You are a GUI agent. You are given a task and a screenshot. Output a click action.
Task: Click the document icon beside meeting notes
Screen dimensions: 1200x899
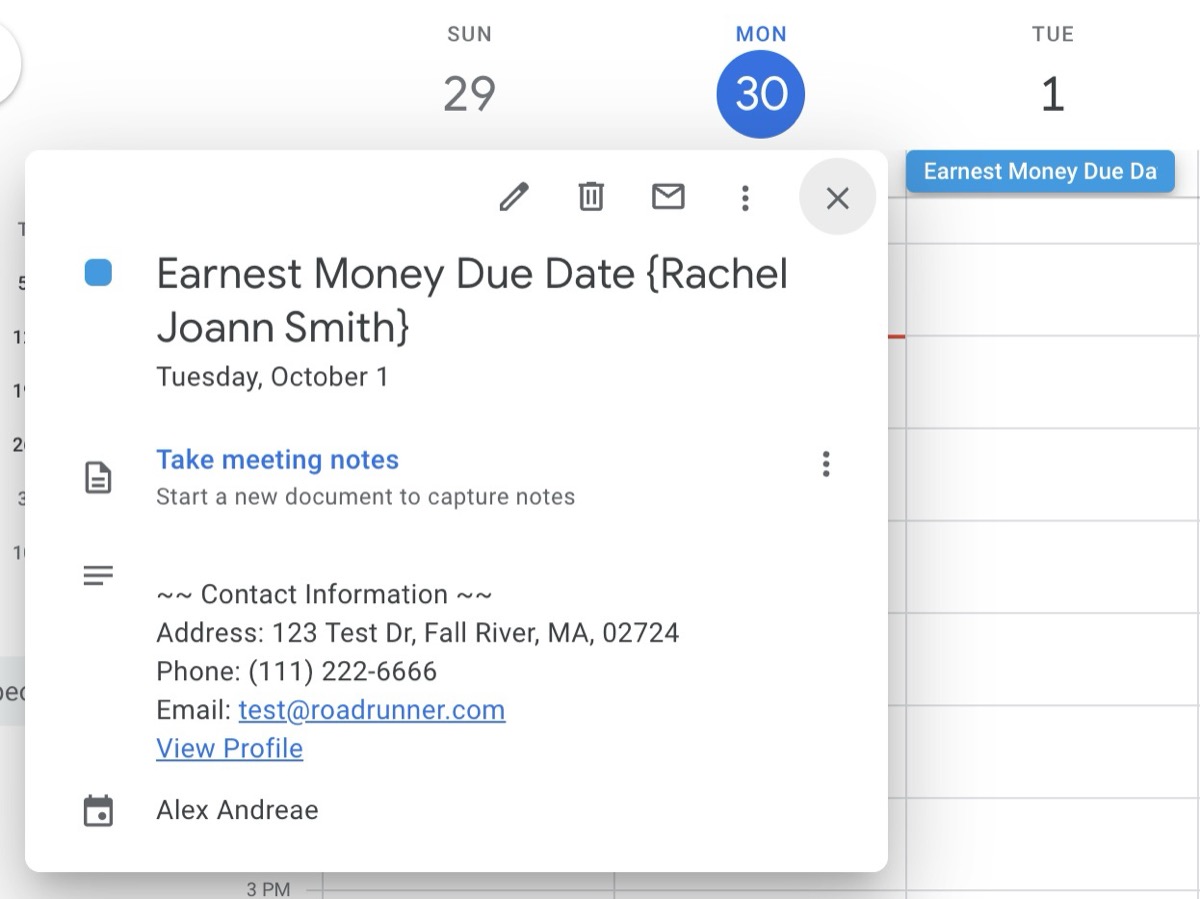(x=98, y=477)
